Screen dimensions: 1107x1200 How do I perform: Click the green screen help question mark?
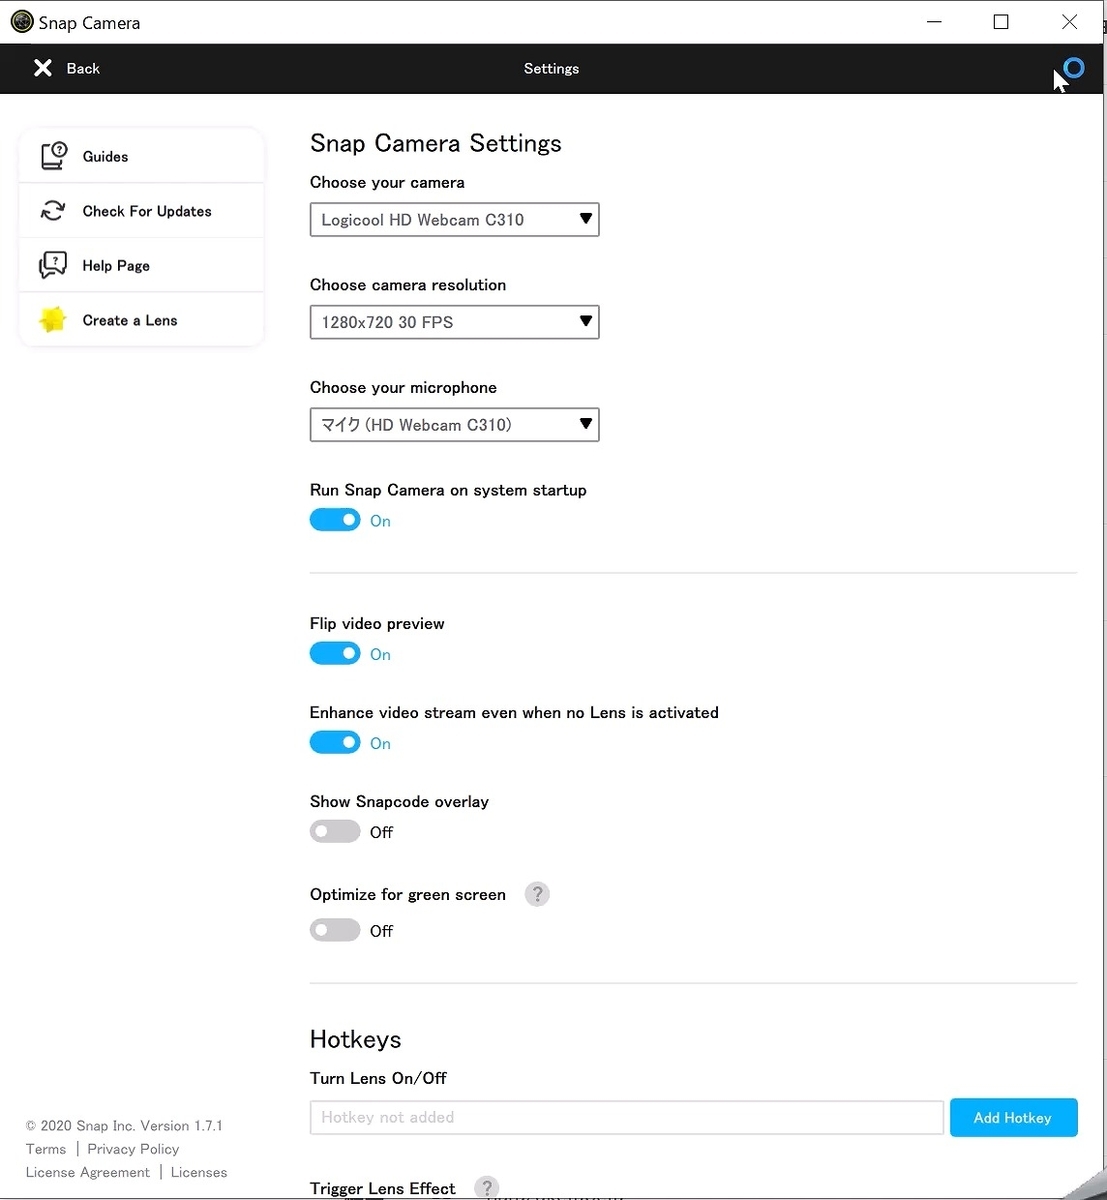point(537,894)
